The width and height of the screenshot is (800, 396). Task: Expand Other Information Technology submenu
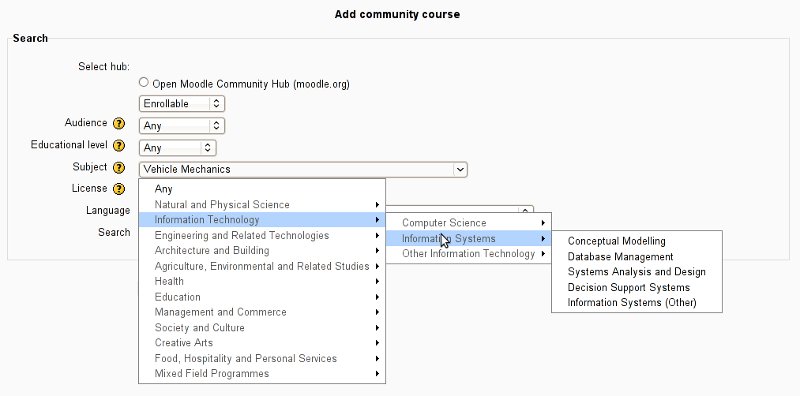468,254
